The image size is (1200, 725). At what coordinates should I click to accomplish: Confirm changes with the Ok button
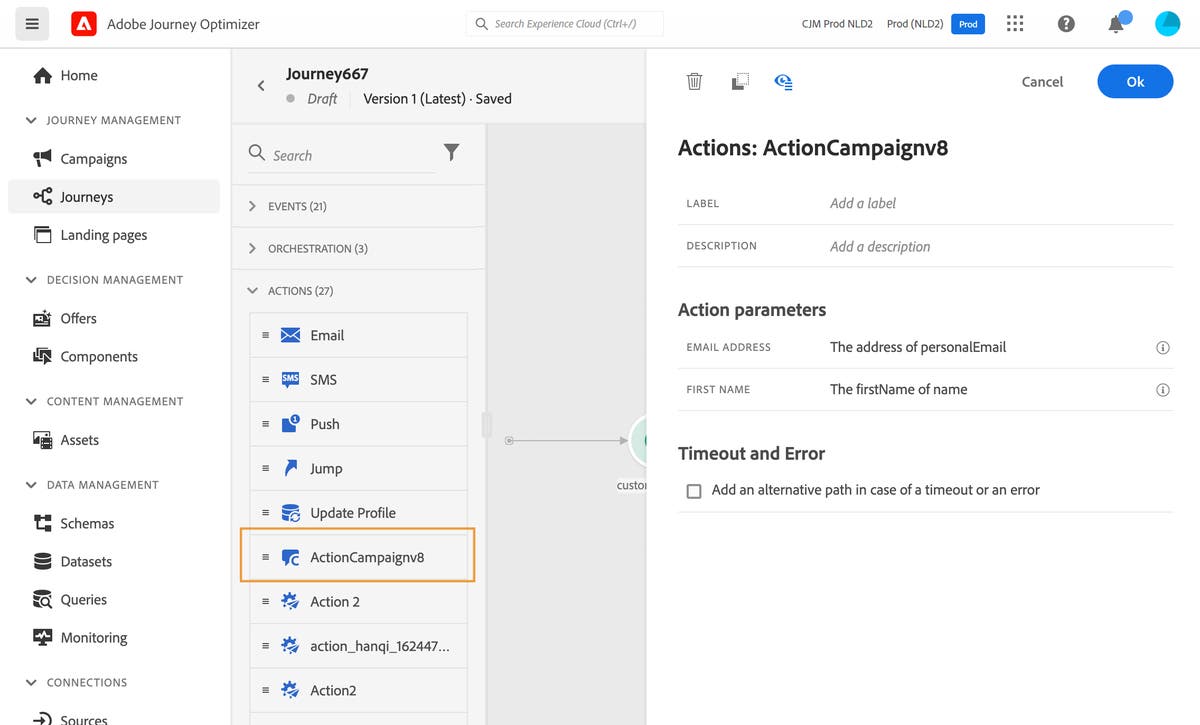pos(1135,81)
